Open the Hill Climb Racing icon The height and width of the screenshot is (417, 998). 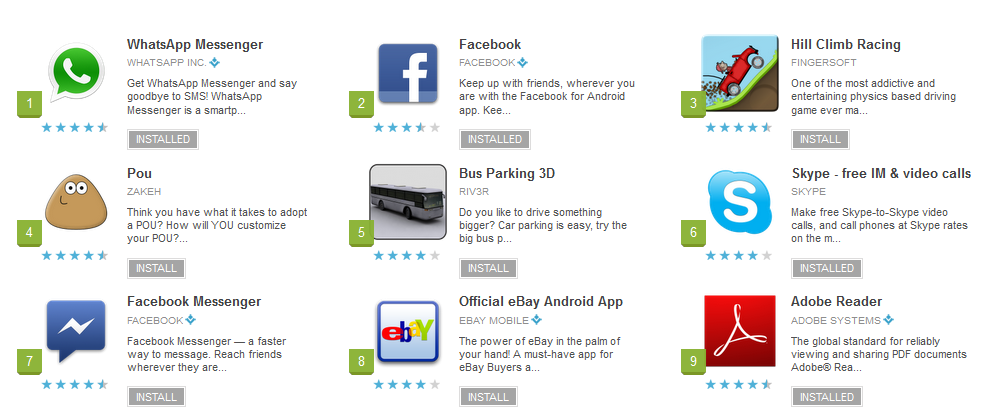(x=740, y=73)
